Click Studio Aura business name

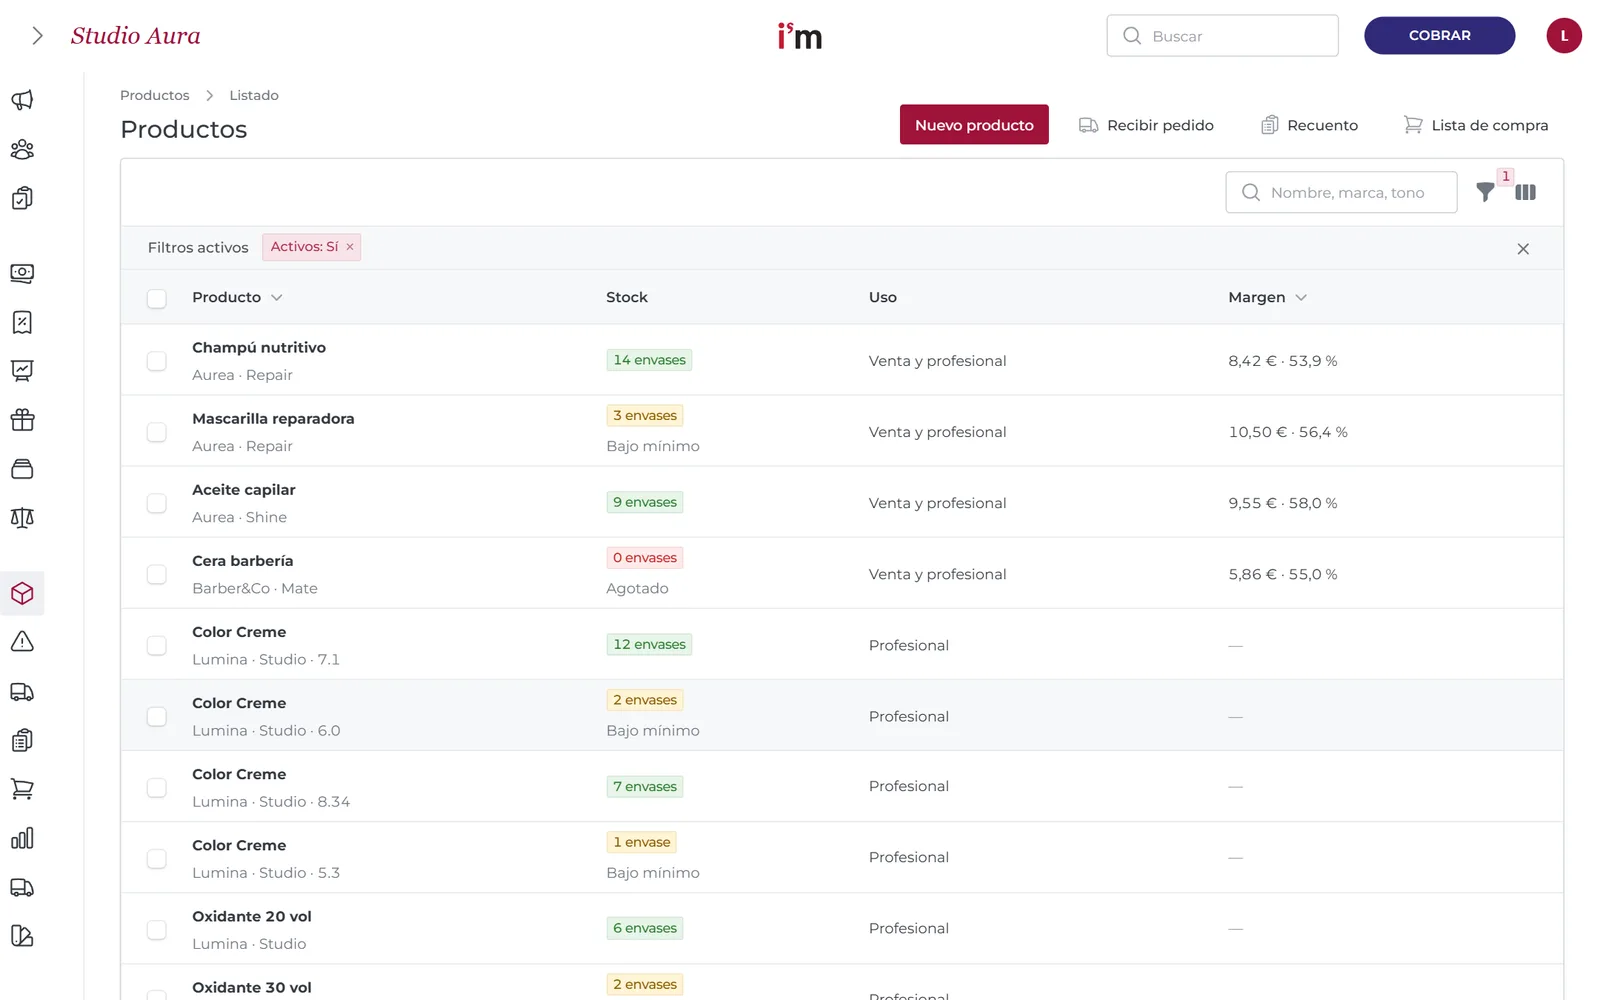[x=135, y=36]
